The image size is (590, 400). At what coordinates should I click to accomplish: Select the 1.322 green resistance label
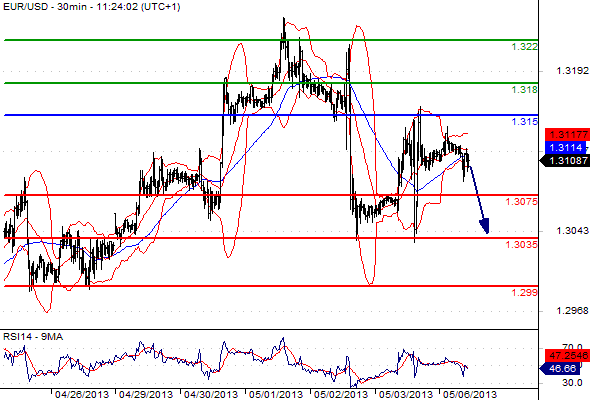click(x=525, y=47)
